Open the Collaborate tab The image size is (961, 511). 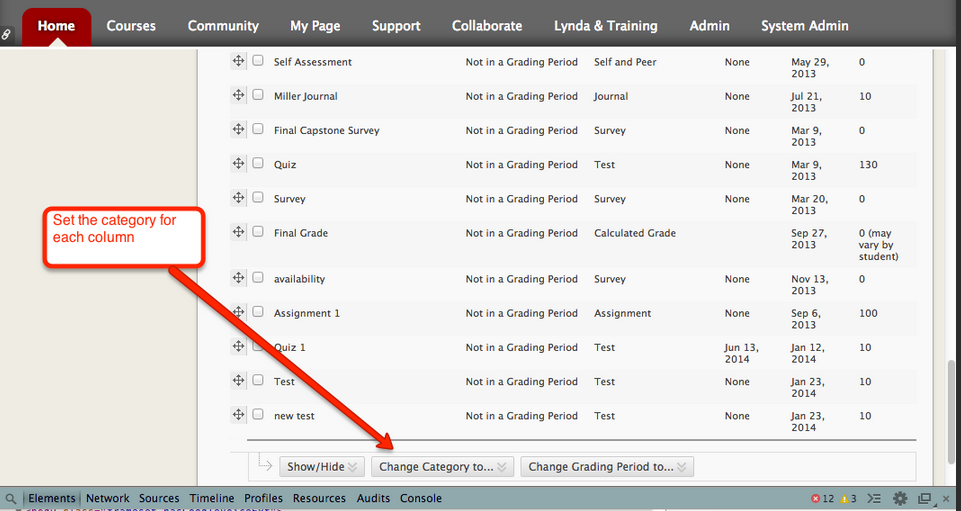coord(487,26)
